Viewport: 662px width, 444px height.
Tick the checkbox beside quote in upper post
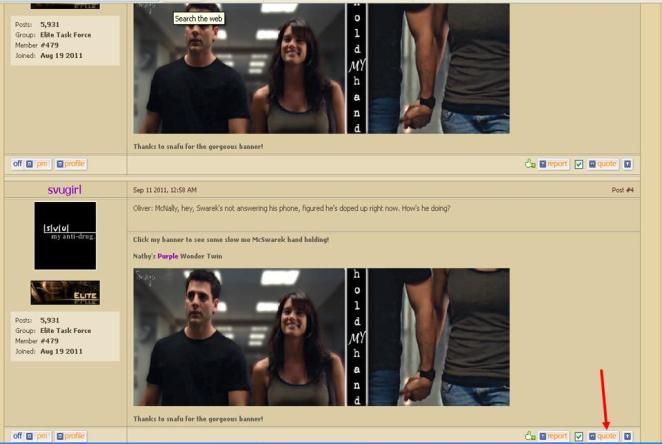579,164
